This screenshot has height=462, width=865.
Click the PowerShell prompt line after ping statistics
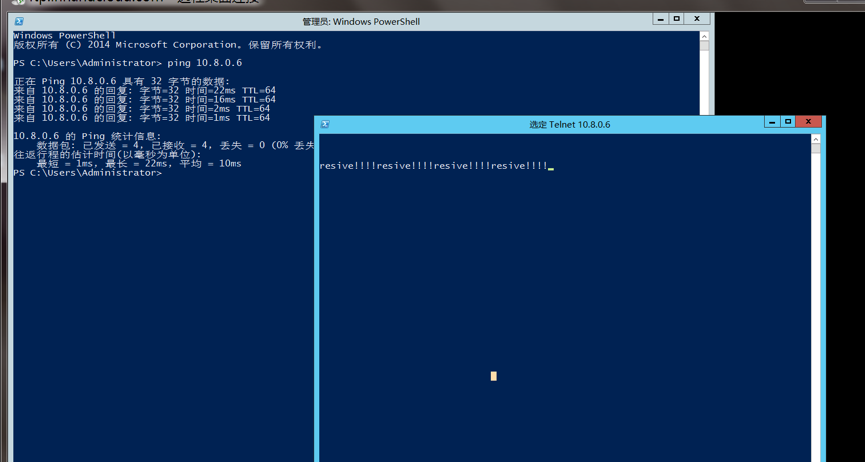coord(87,173)
